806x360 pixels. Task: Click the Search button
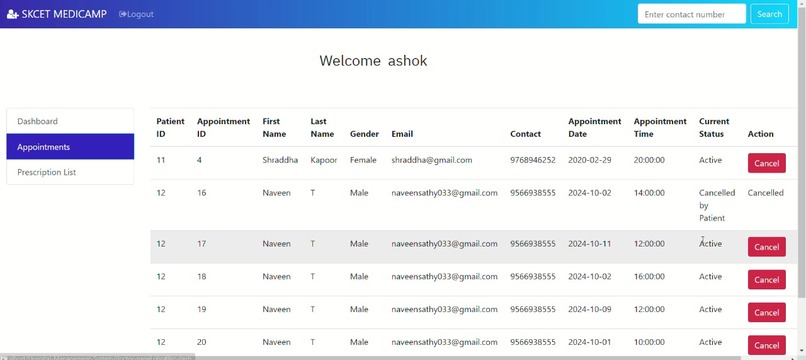(769, 14)
